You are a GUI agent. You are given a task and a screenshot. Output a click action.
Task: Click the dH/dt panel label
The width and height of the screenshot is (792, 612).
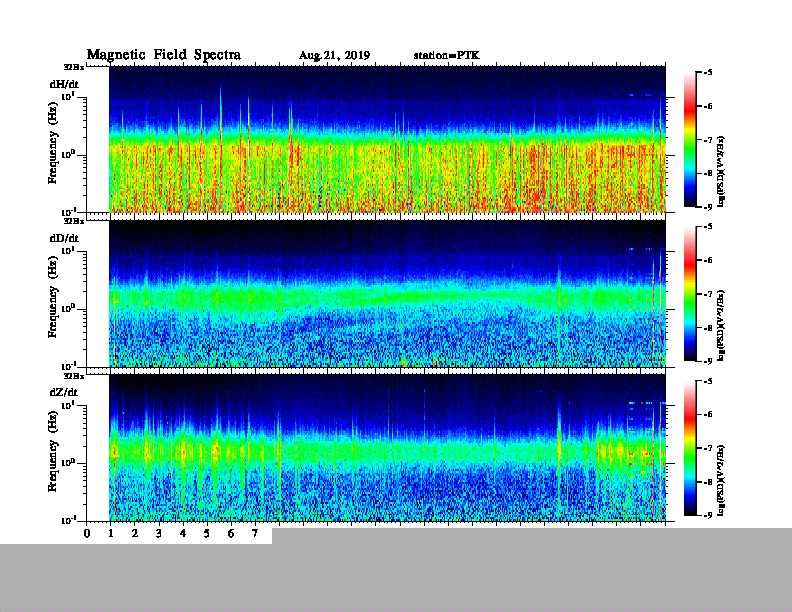coord(64,84)
